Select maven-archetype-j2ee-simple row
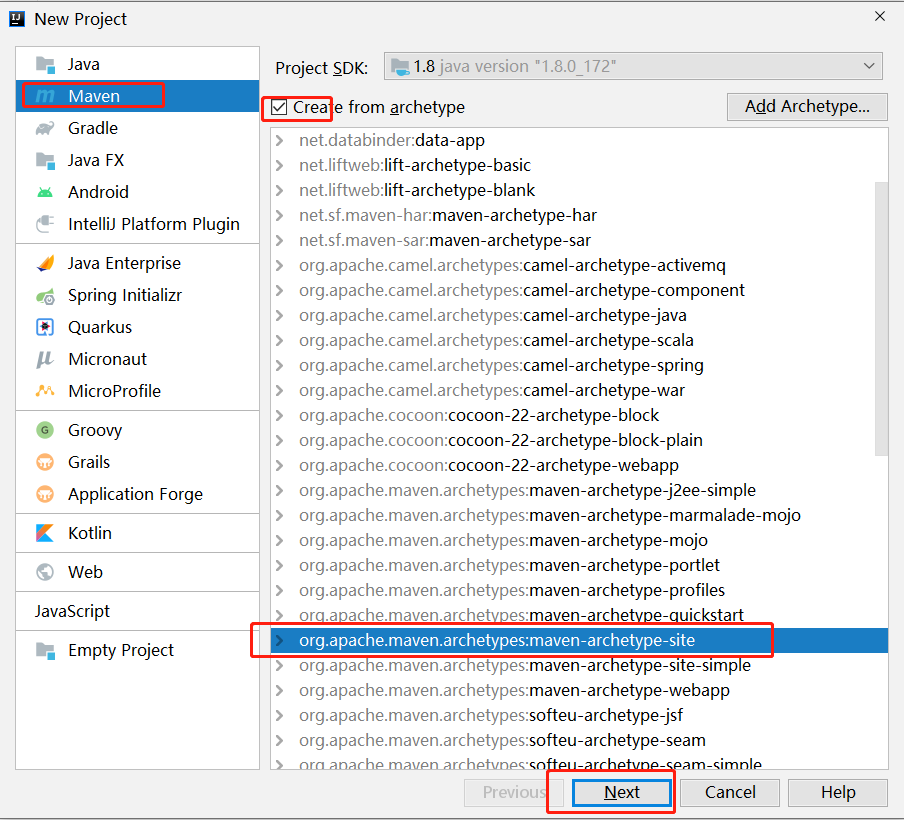 point(579,490)
